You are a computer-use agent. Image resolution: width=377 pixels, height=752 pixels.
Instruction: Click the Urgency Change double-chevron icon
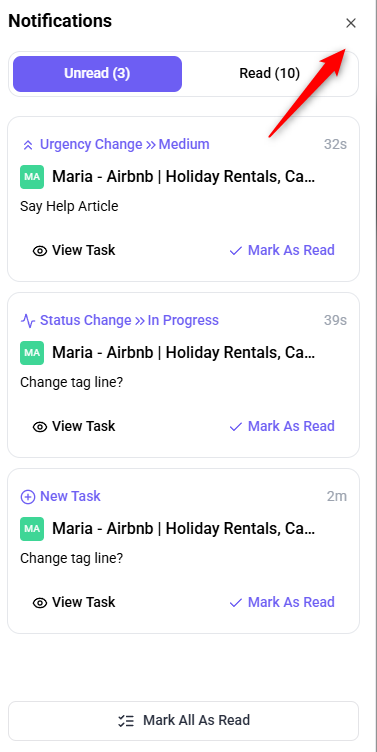tap(28, 145)
